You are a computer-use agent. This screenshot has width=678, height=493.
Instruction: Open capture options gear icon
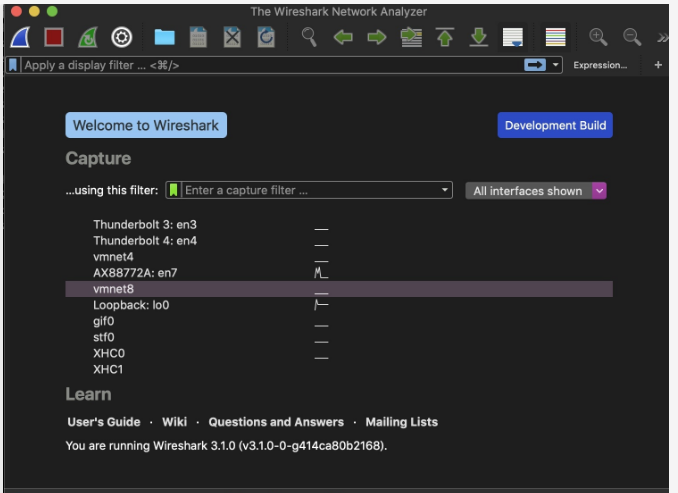click(x=122, y=37)
